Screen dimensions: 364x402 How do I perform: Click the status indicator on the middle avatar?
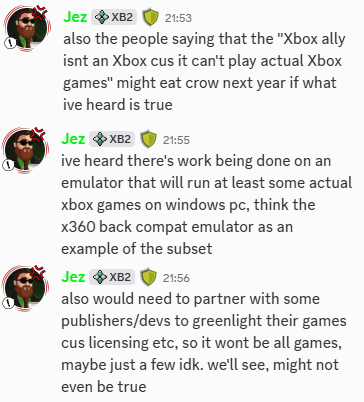coord(9,165)
